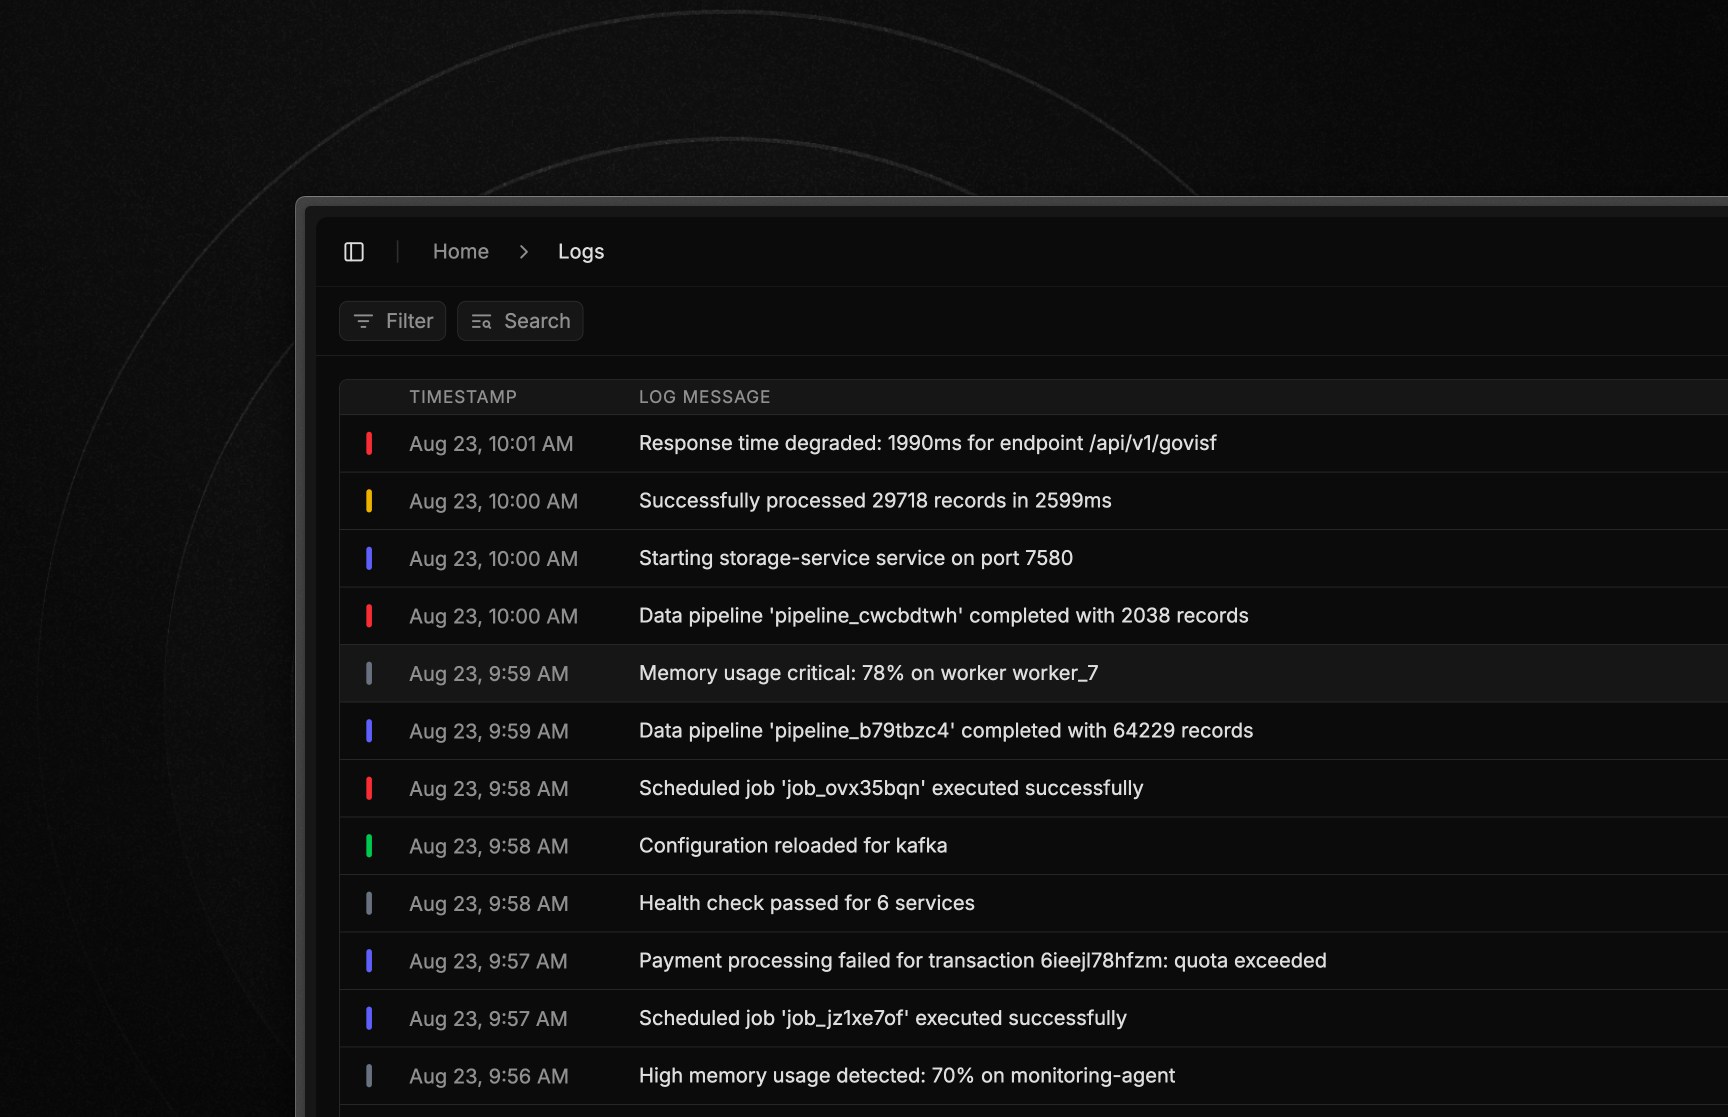Click gray severity marker for worker_7 row
Image resolution: width=1728 pixels, height=1117 pixels.
click(369, 673)
